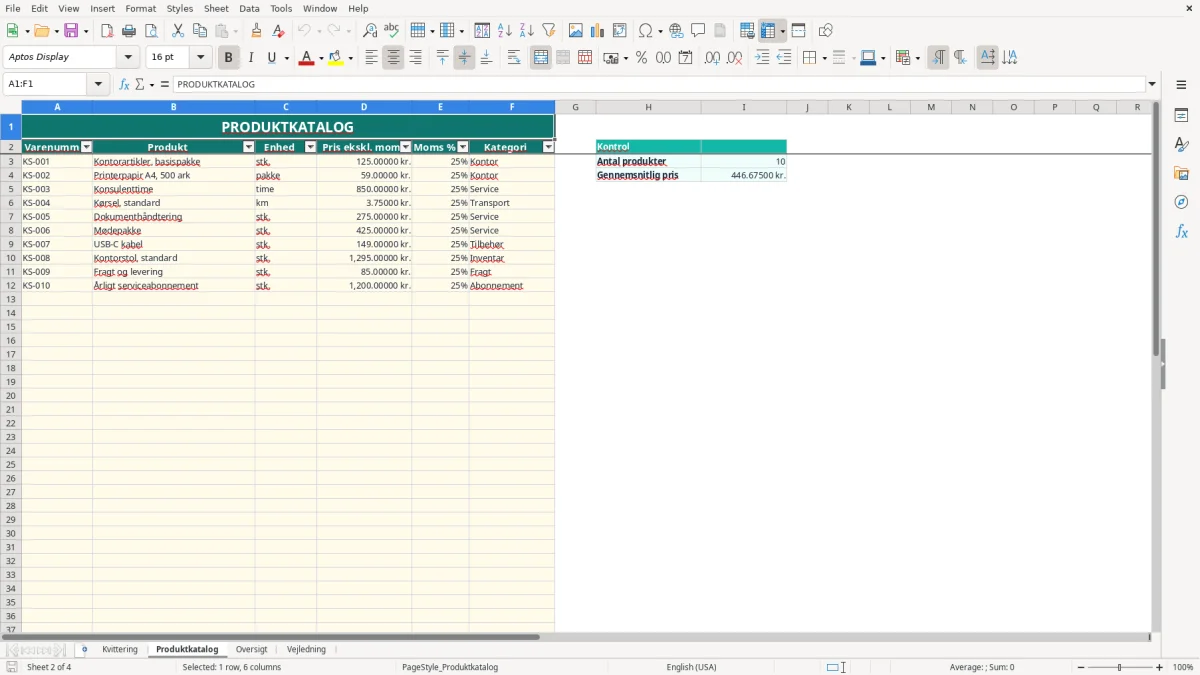Open the Varenummer column filter dropdown
The height and width of the screenshot is (675, 1200).
tap(86, 147)
